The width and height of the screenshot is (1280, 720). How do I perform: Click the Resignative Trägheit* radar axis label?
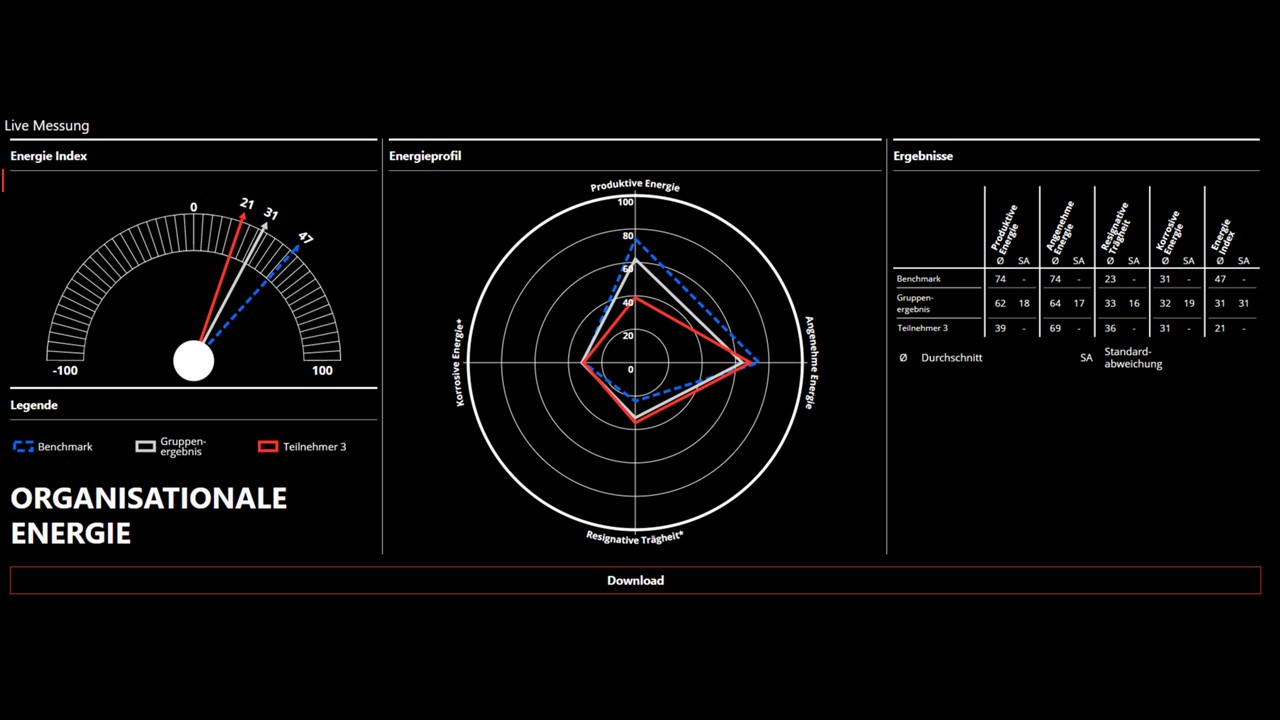[635, 537]
